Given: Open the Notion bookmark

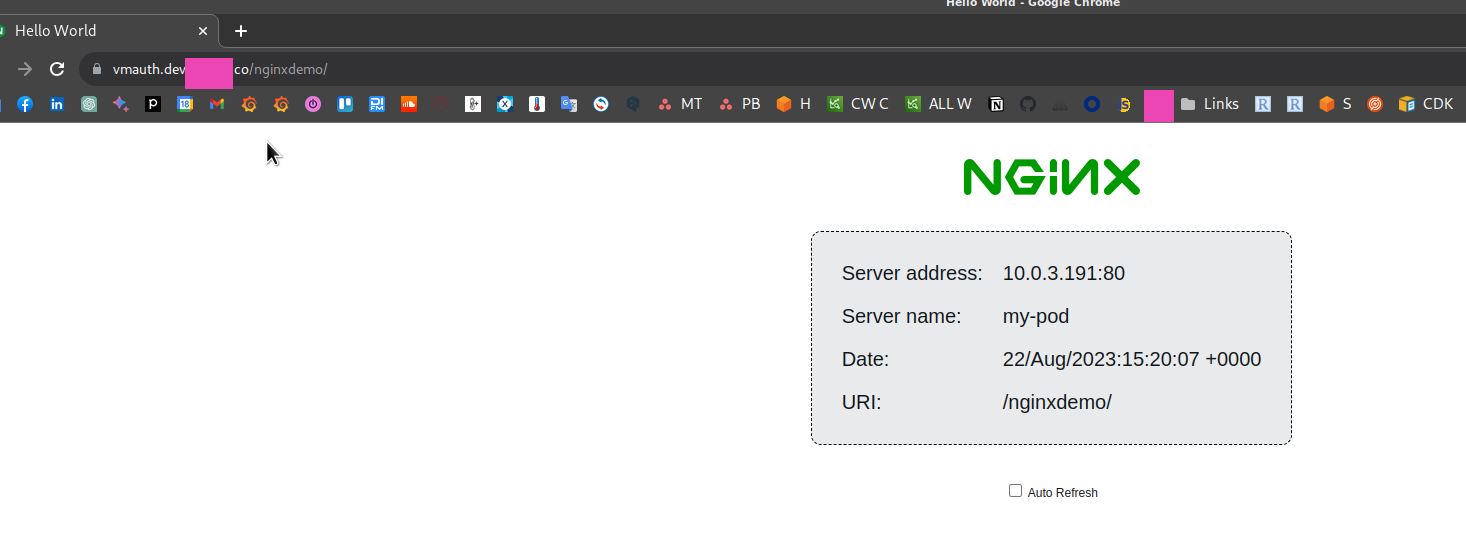Looking at the screenshot, I should [x=996, y=104].
